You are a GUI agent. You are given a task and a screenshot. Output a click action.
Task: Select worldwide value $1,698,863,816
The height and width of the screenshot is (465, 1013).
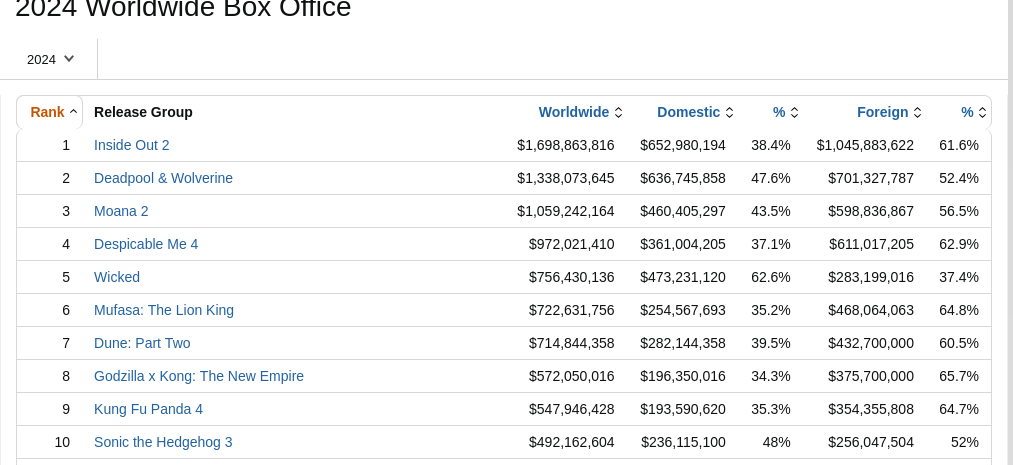(x=566, y=145)
